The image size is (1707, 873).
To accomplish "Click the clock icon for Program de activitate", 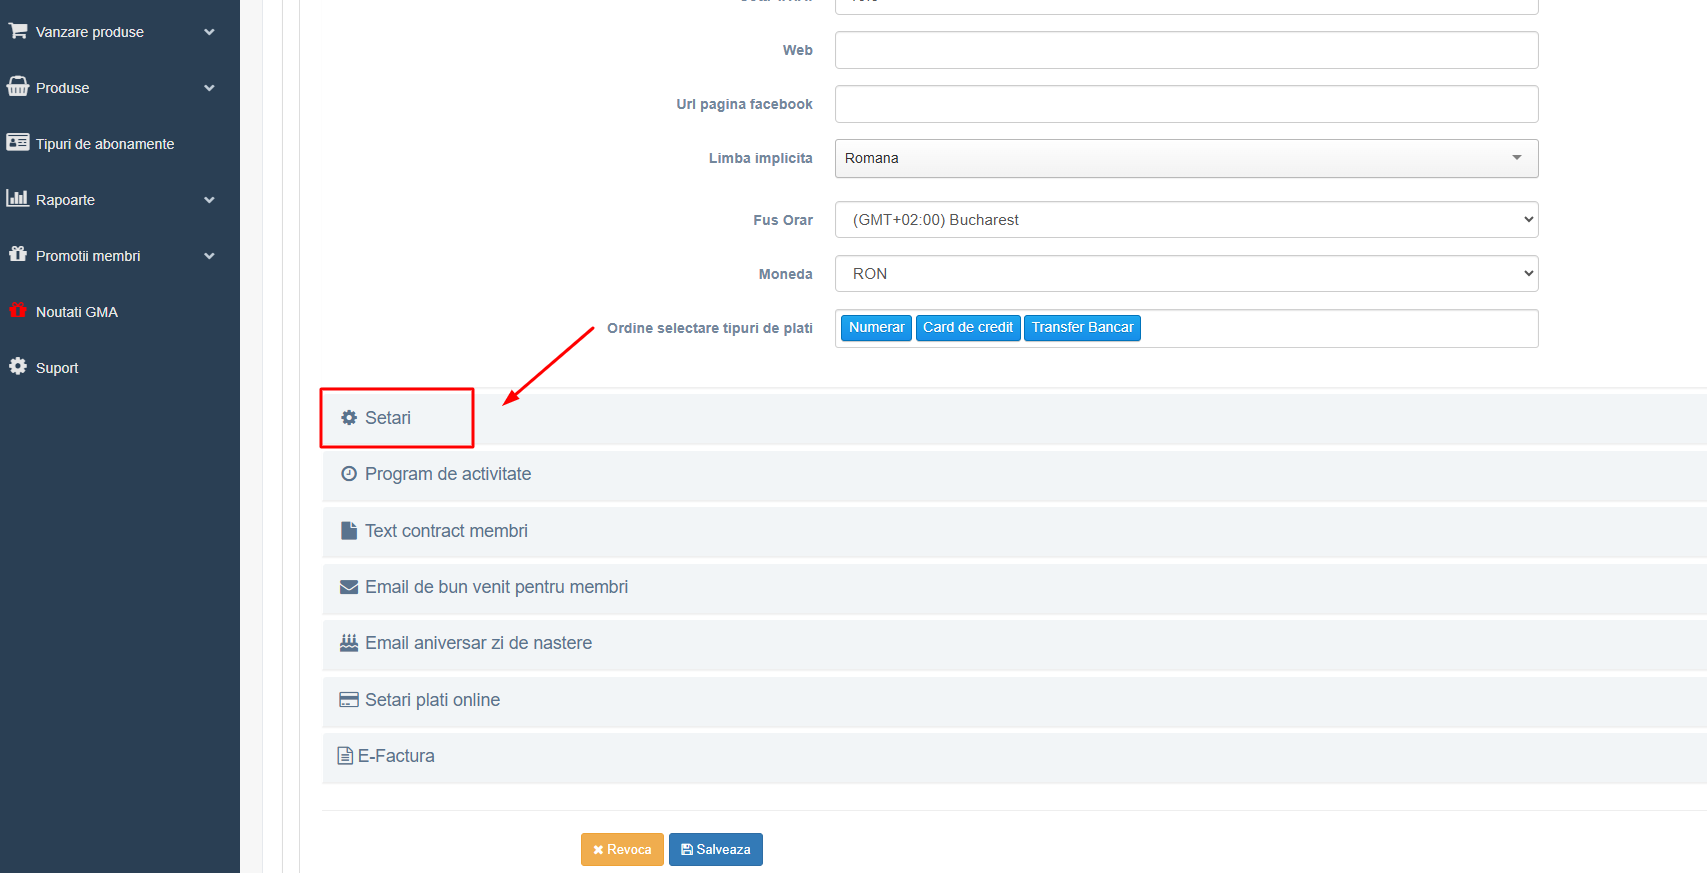I will point(349,474).
